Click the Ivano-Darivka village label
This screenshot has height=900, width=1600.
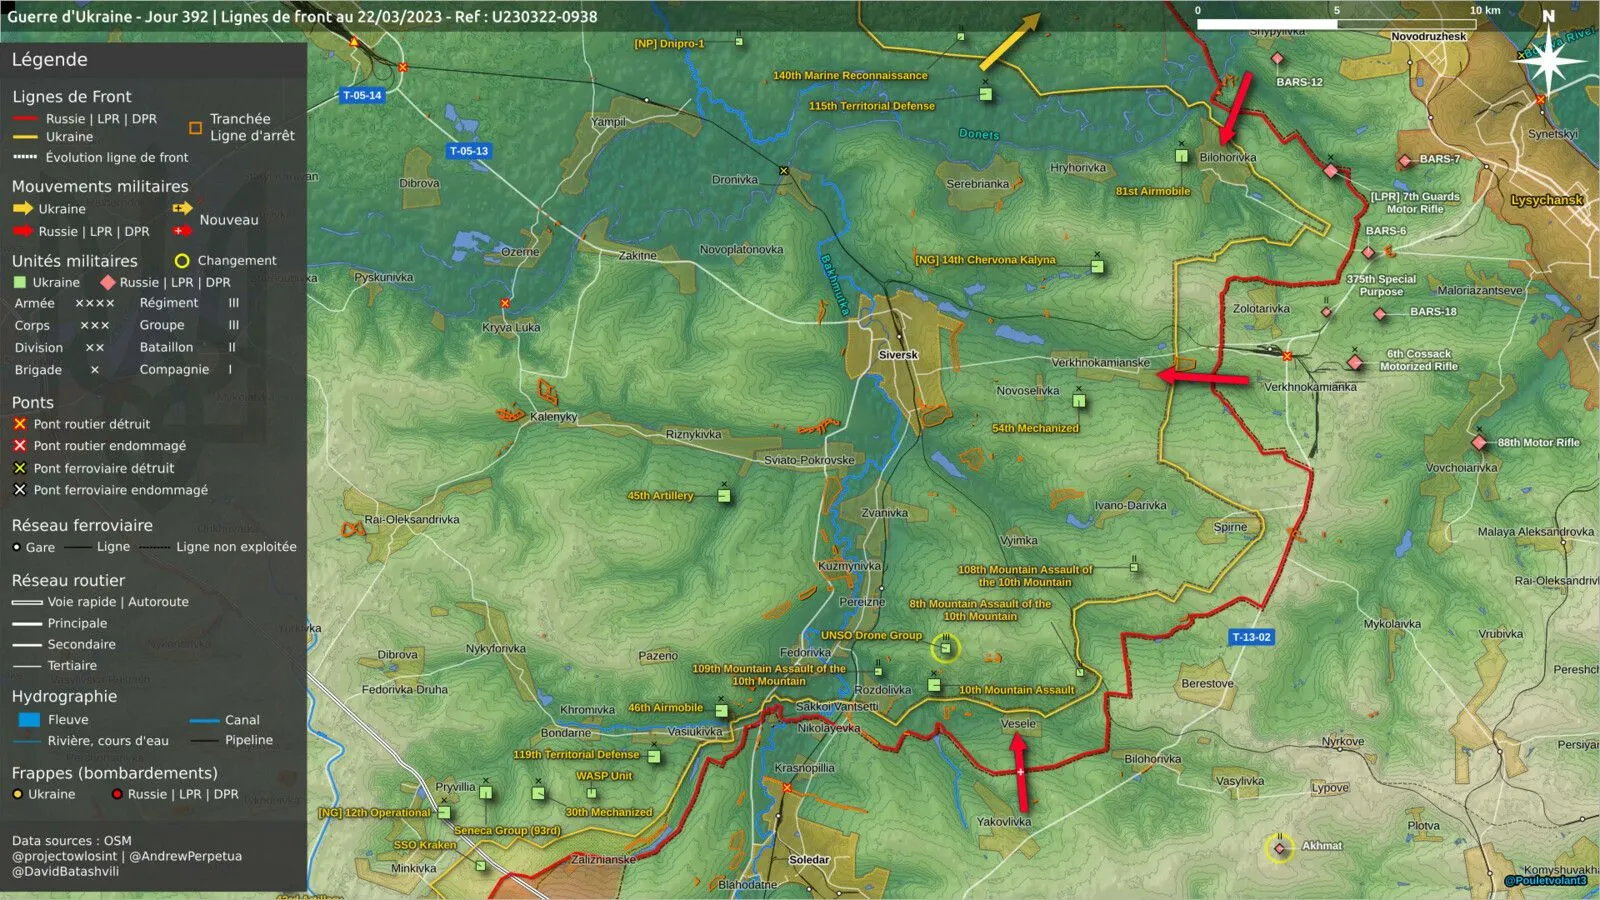tap(1130, 506)
